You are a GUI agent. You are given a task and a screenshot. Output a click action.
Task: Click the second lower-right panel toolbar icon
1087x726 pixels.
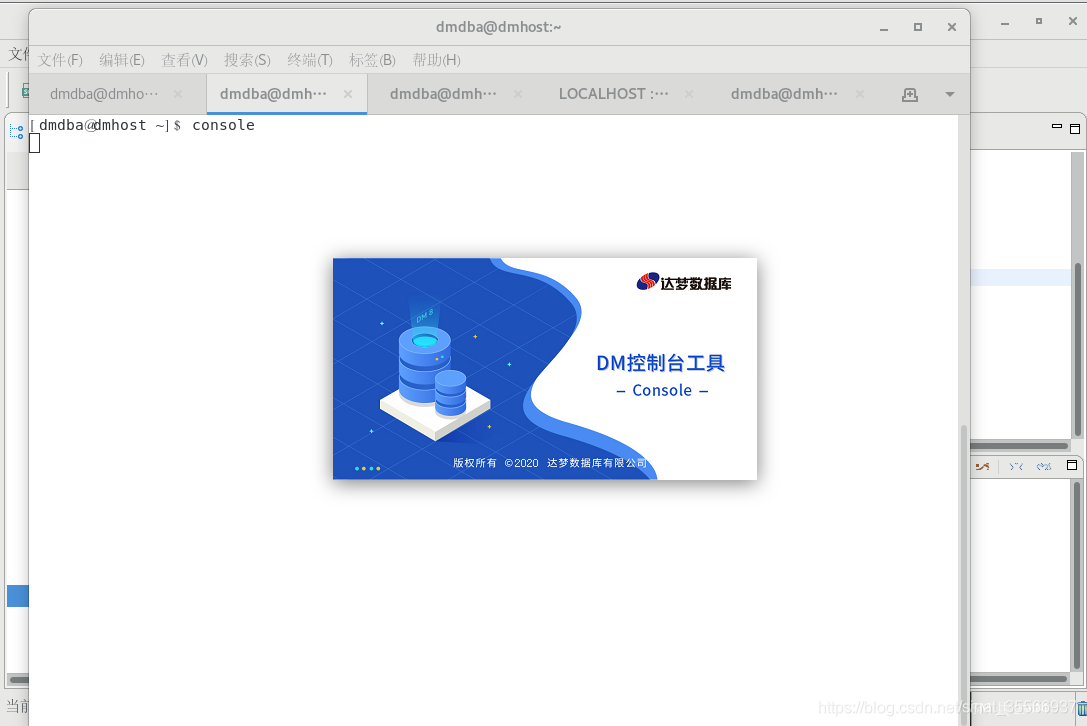pos(1016,467)
